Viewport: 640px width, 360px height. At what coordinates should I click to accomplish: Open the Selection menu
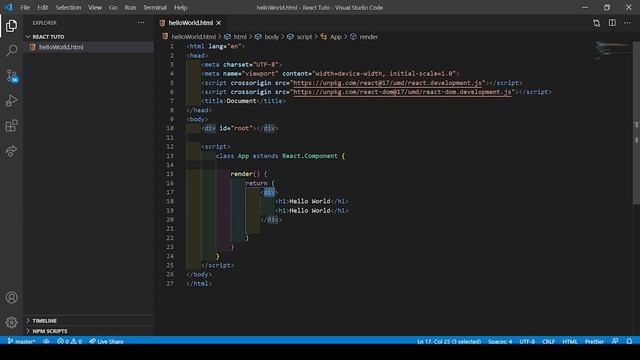point(68,7)
